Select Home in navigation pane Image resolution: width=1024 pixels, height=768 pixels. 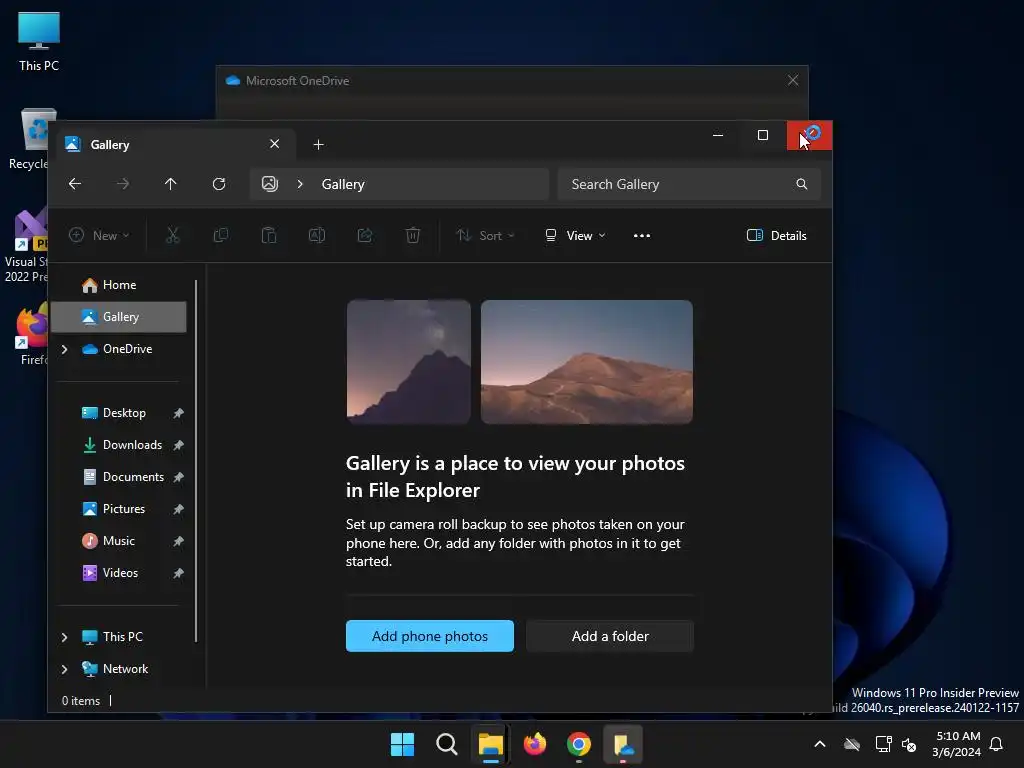pyautogui.click(x=118, y=285)
